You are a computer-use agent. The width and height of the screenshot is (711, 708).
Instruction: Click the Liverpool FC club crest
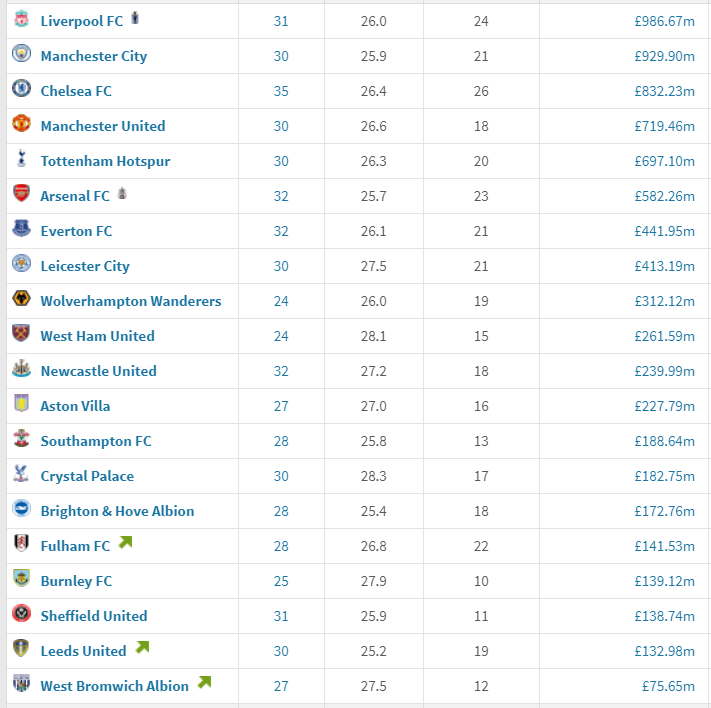pyautogui.click(x=21, y=19)
